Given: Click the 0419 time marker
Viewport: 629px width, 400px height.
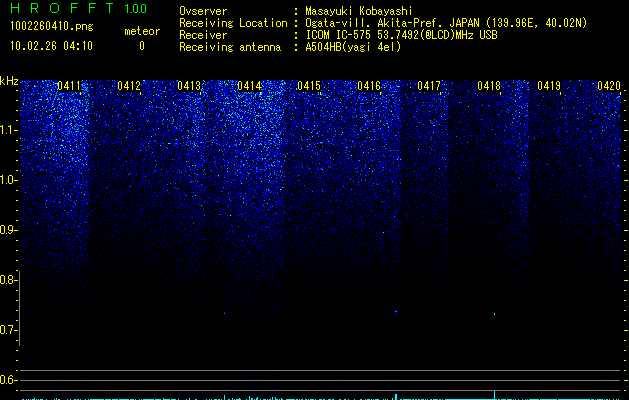Looking at the screenshot, I should (549, 86).
